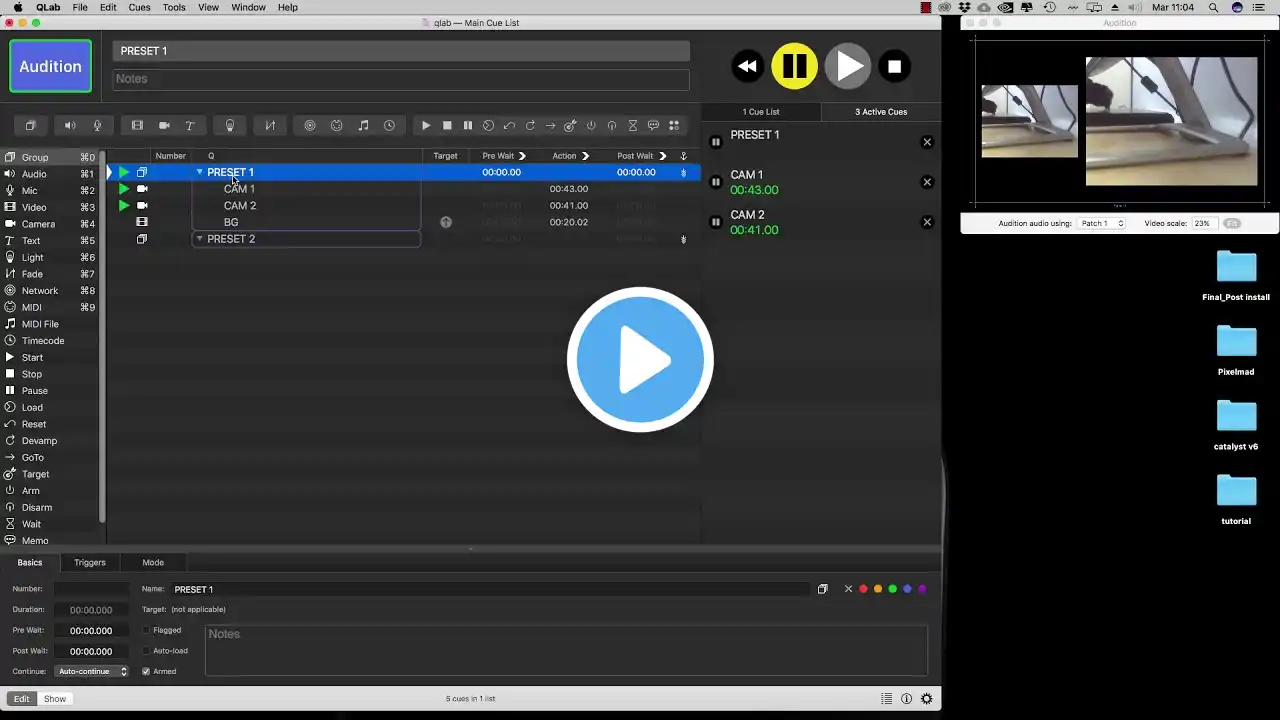This screenshot has height=720, width=1280.
Task: Open workspace settings gear icon
Action: tap(927, 699)
